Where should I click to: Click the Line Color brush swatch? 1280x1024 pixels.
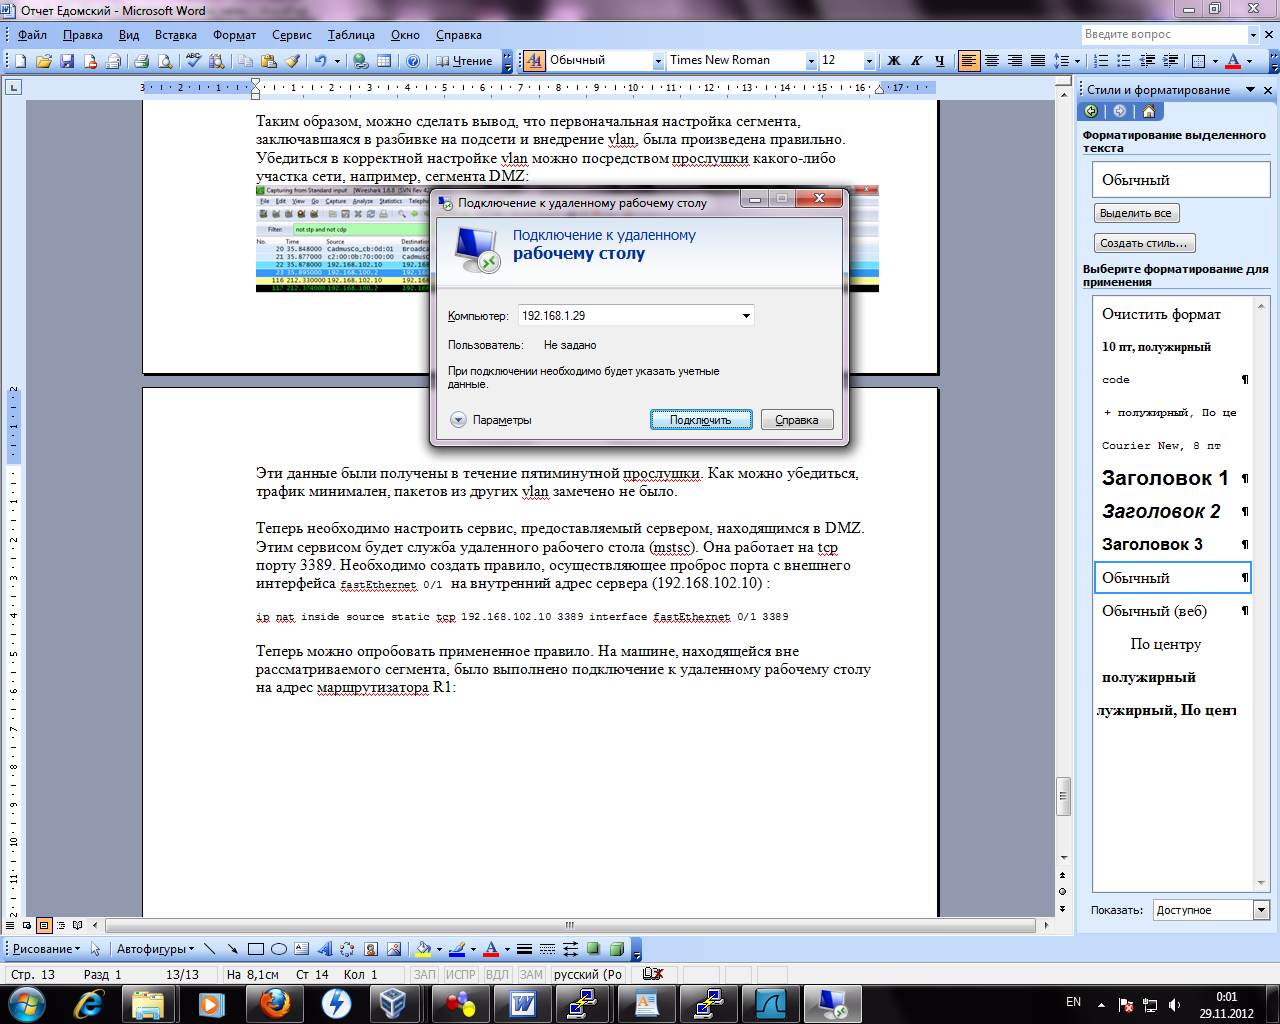(457, 949)
